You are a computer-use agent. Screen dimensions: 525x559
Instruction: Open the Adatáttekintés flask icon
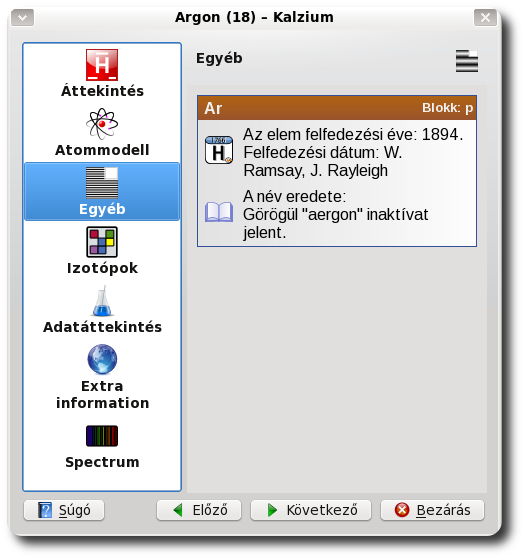(102, 301)
